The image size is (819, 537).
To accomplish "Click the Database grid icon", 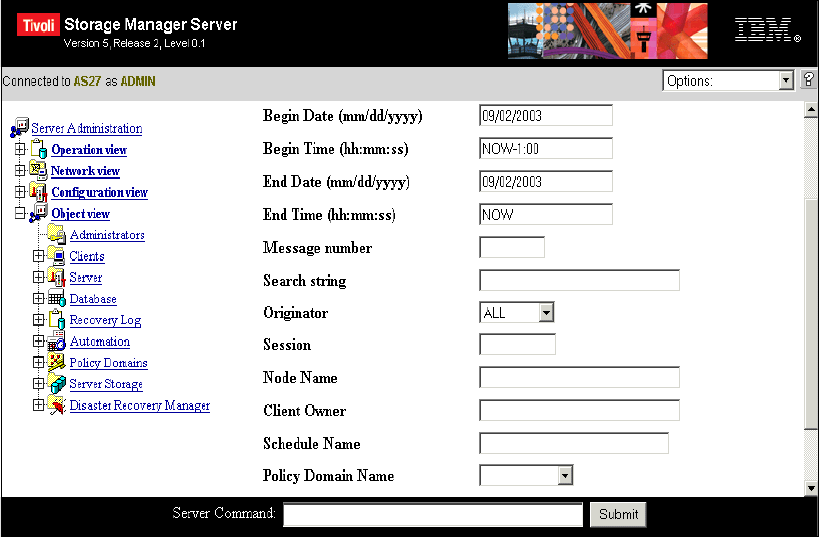I will click(56, 298).
